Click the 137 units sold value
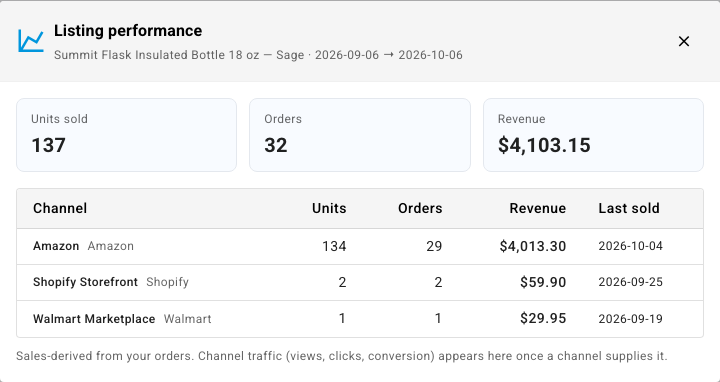The image size is (720, 382). (x=49, y=146)
